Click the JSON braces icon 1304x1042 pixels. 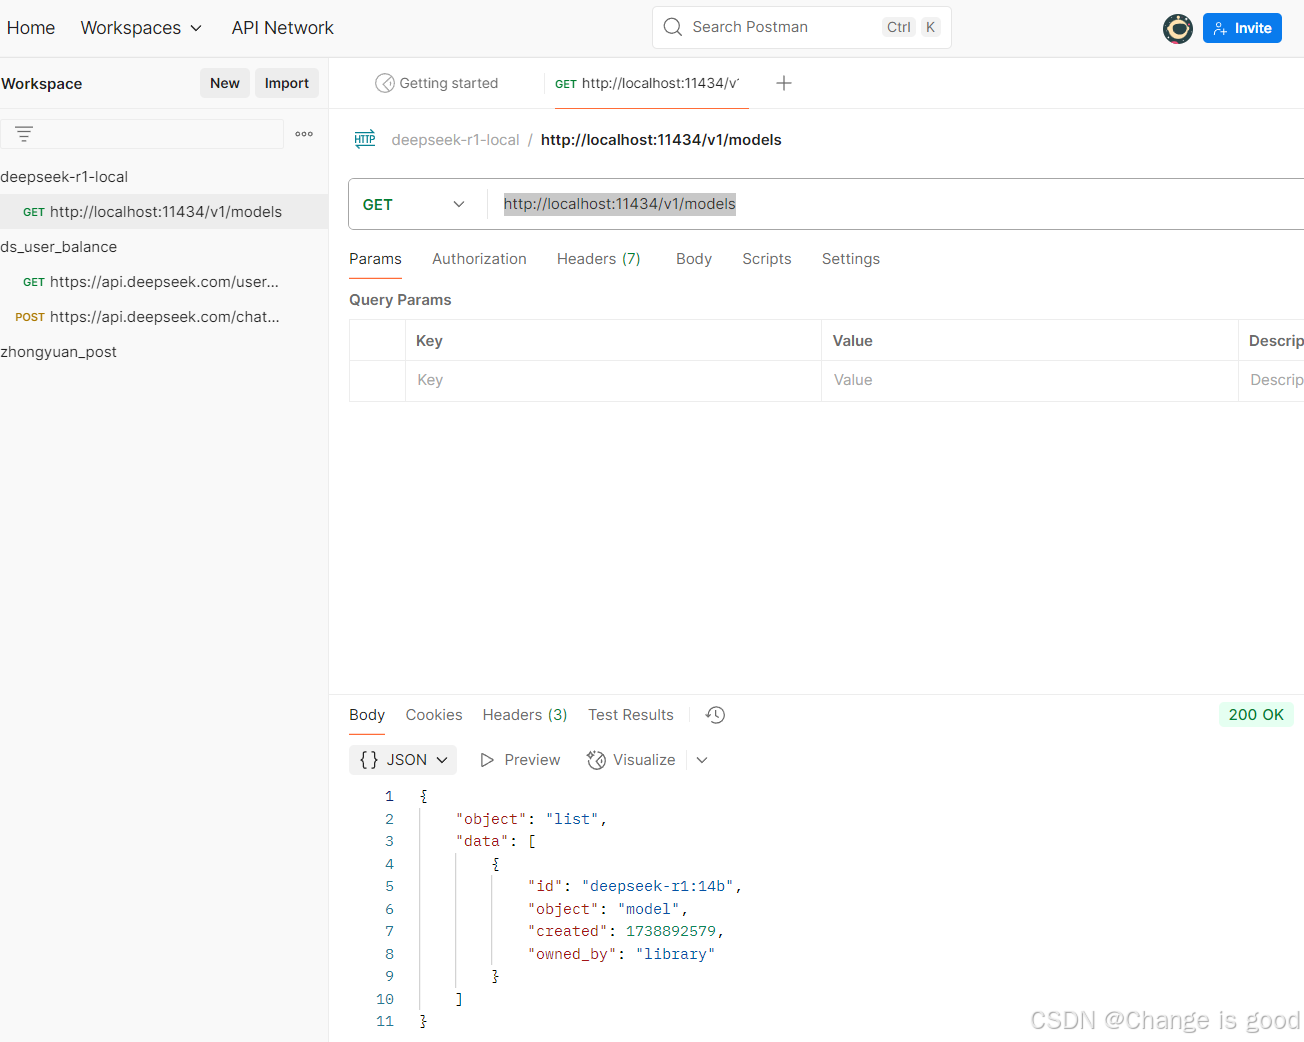(x=369, y=760)
